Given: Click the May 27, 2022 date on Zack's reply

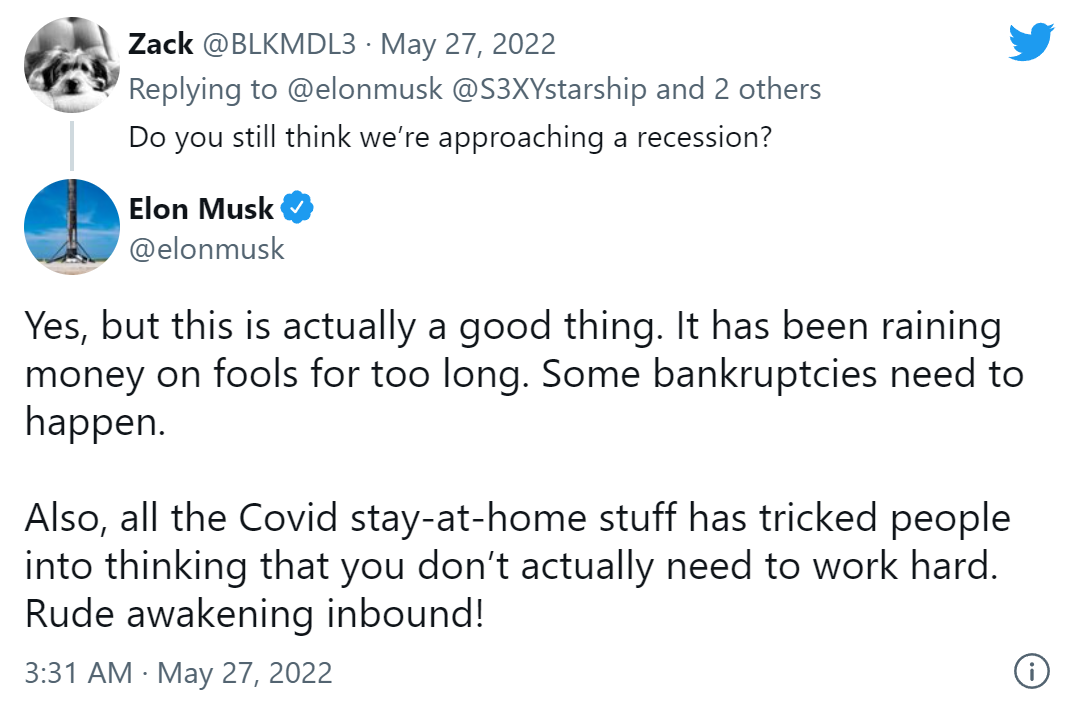Looking at the screenshot, I should (x=468, y=45).
